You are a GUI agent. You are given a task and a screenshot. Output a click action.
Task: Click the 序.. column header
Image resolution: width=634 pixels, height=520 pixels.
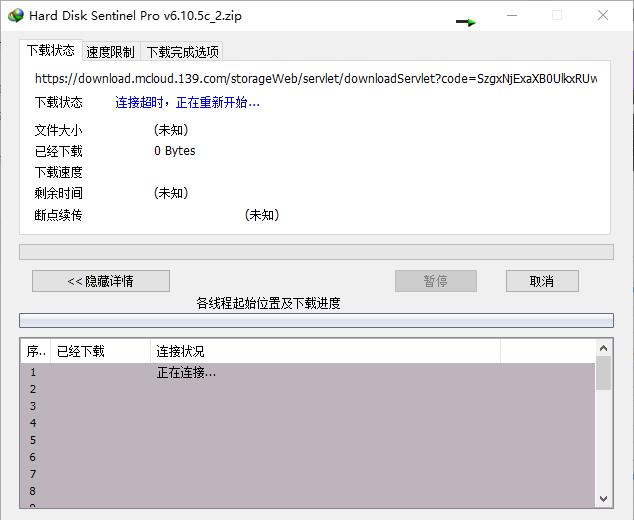(x=36, y=351)
